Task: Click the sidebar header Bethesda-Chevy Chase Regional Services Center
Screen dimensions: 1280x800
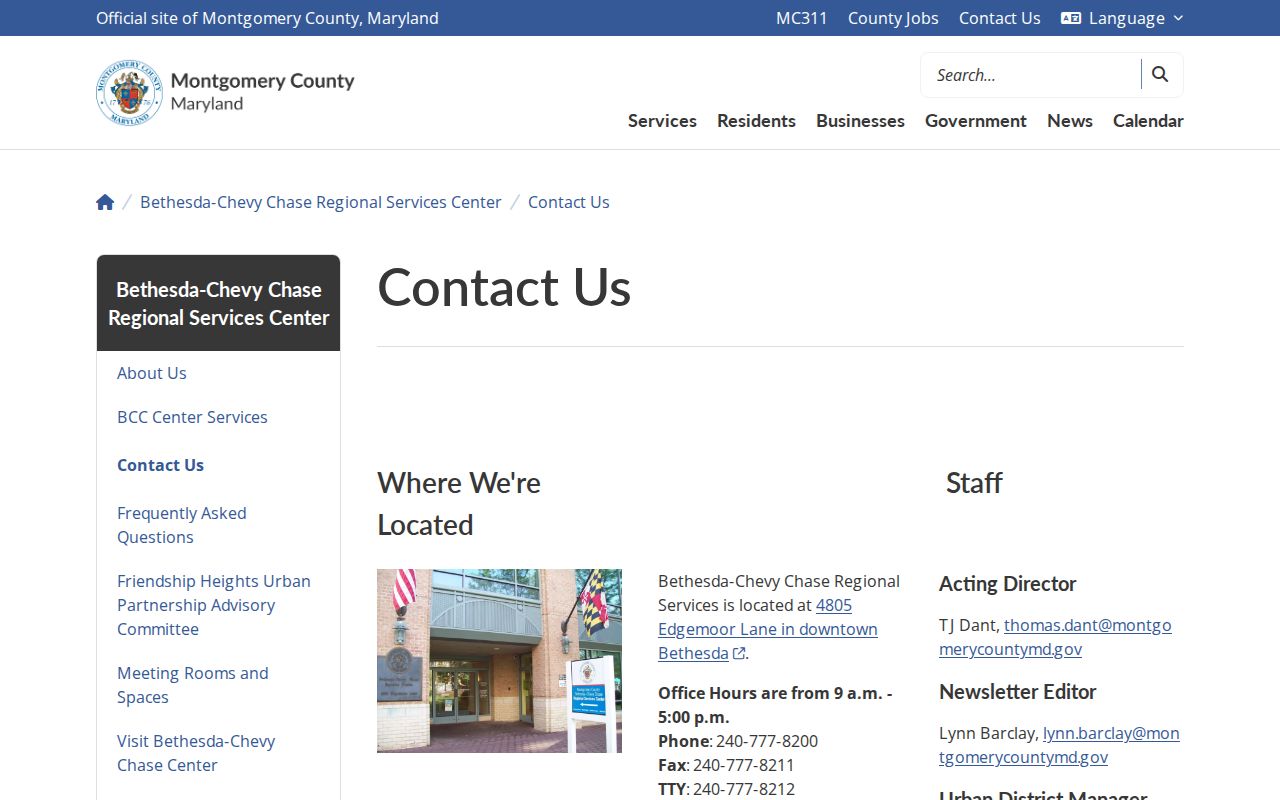Action: (x=218, y=303)
